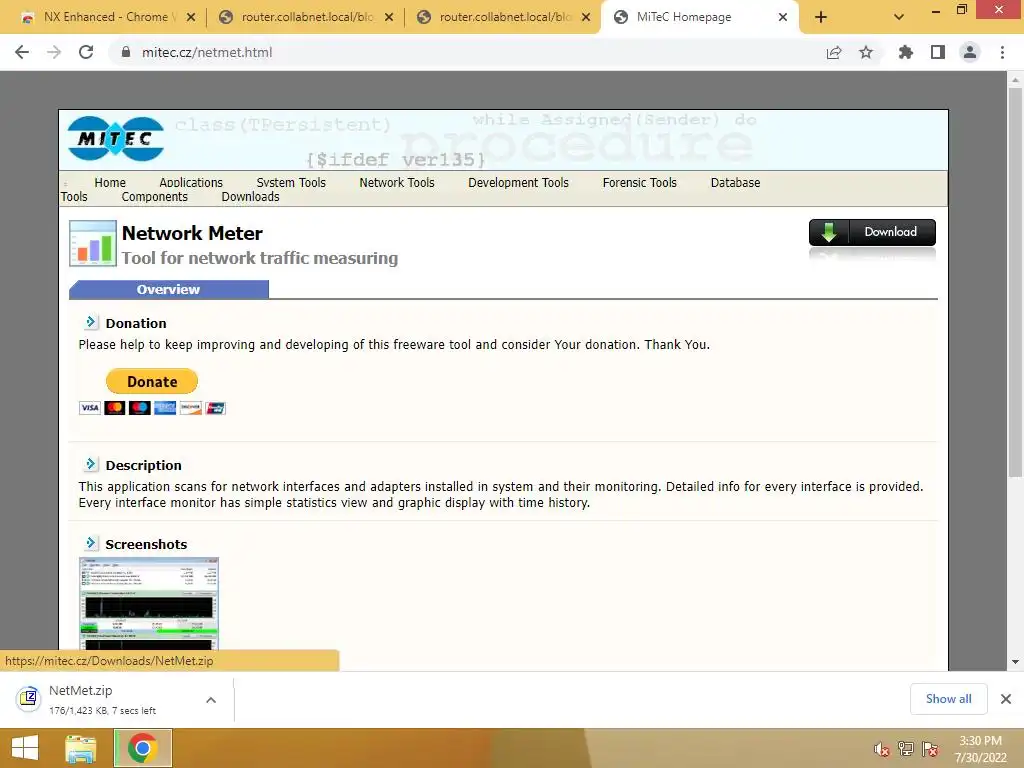Click the page vertical scrollbar thumb

[x=1015, y=281]
